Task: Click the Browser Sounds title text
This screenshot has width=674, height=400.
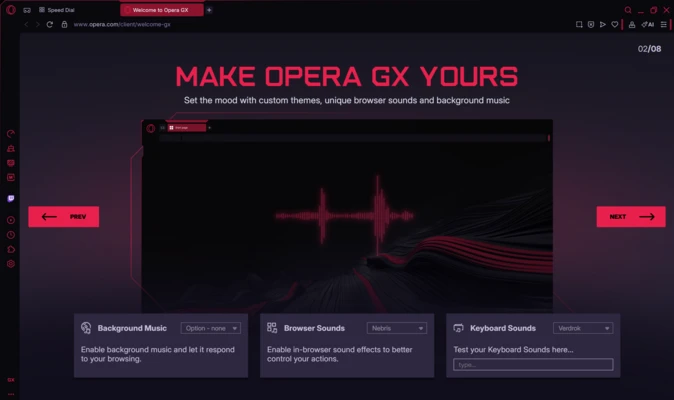Action: (x=314, y=328)
